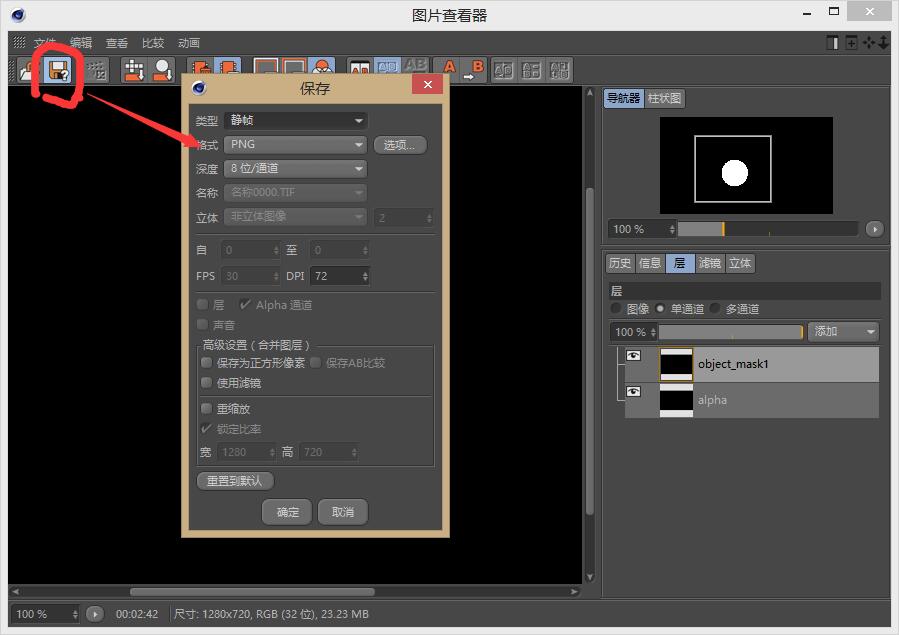Open the 编辑 menu
The image size is (899, 635).
[x=81, y=42]
